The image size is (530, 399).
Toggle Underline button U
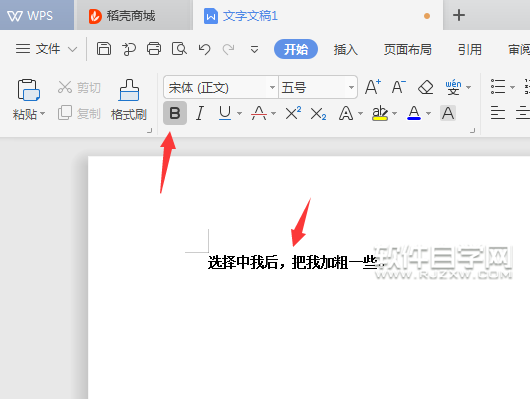click(x=225, y=113)
